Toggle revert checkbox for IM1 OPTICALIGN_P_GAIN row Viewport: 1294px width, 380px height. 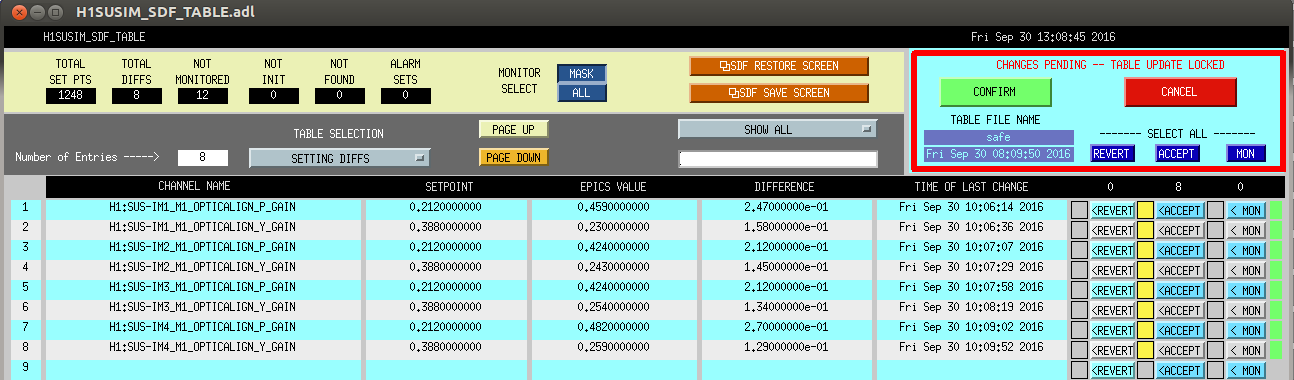1079,210
